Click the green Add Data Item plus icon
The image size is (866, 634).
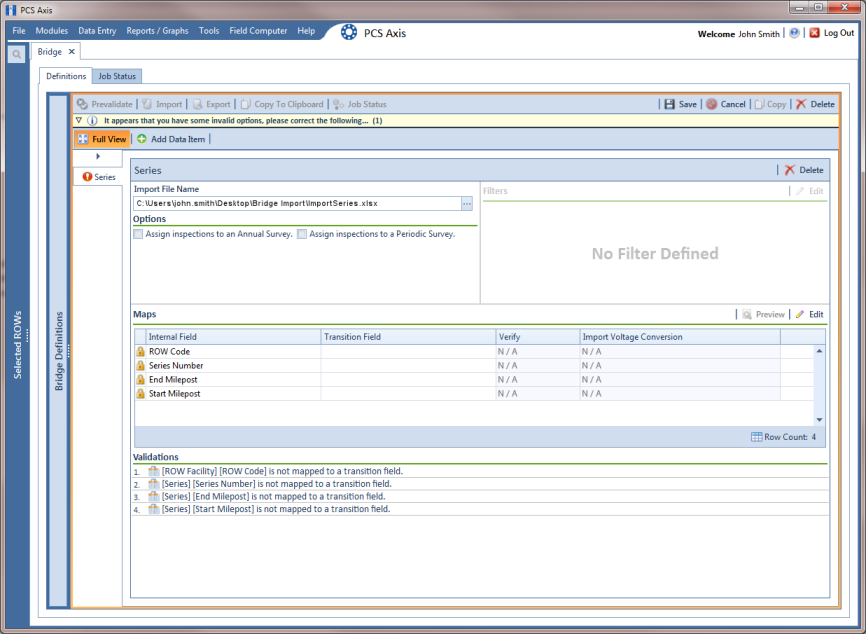pos(142,139)
